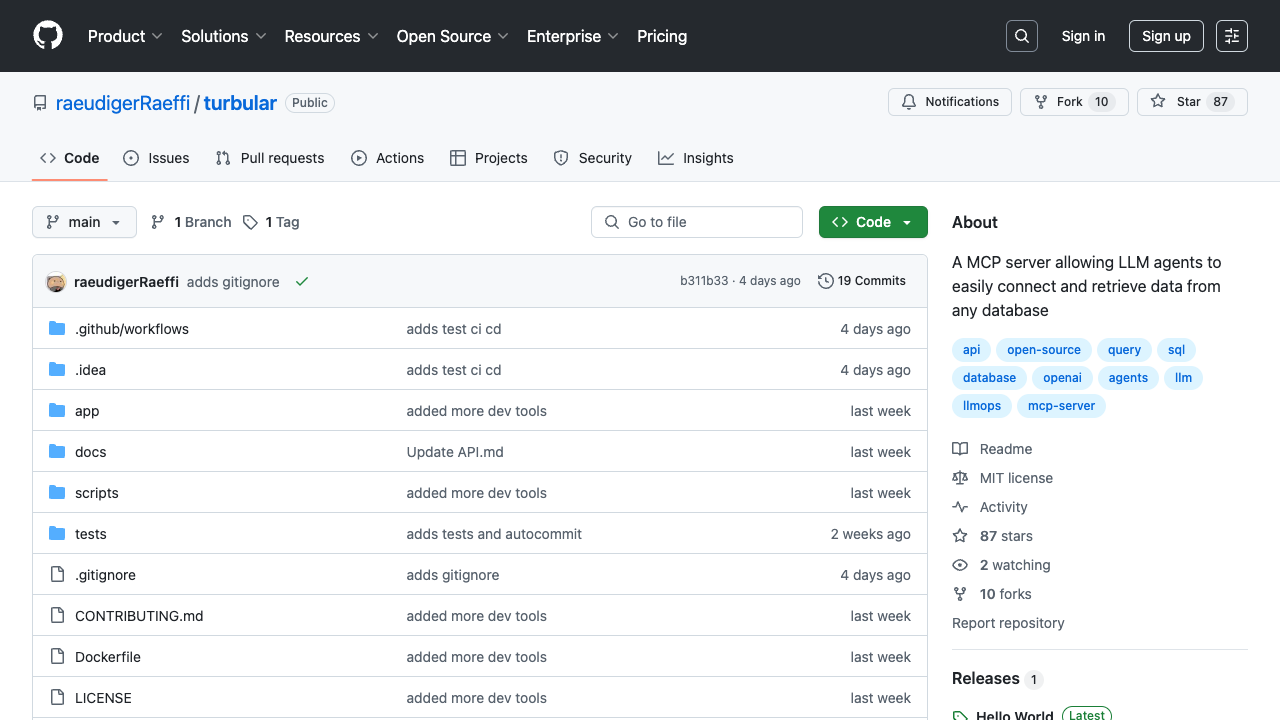
Task: Click the Go to file search field
Action: click(x=697, y=222)
